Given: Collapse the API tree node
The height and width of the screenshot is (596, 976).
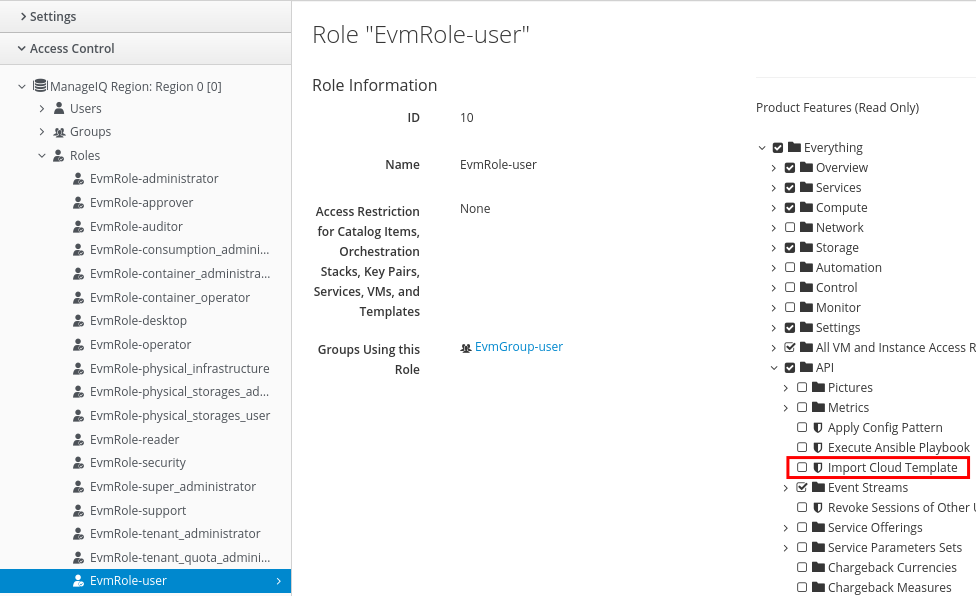Looking at the screenshot, I should pyautogui.click(x=773, y=367).
